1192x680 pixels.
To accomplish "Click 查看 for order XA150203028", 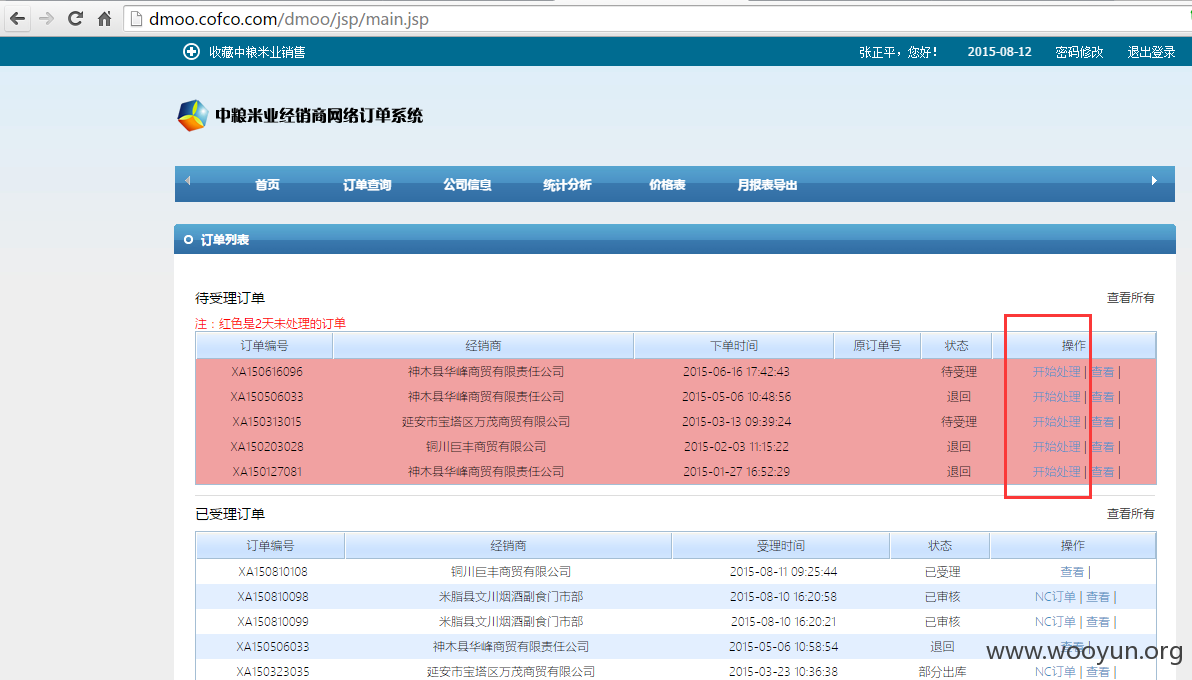I will pyautogui.click(x=1102, y=446).
